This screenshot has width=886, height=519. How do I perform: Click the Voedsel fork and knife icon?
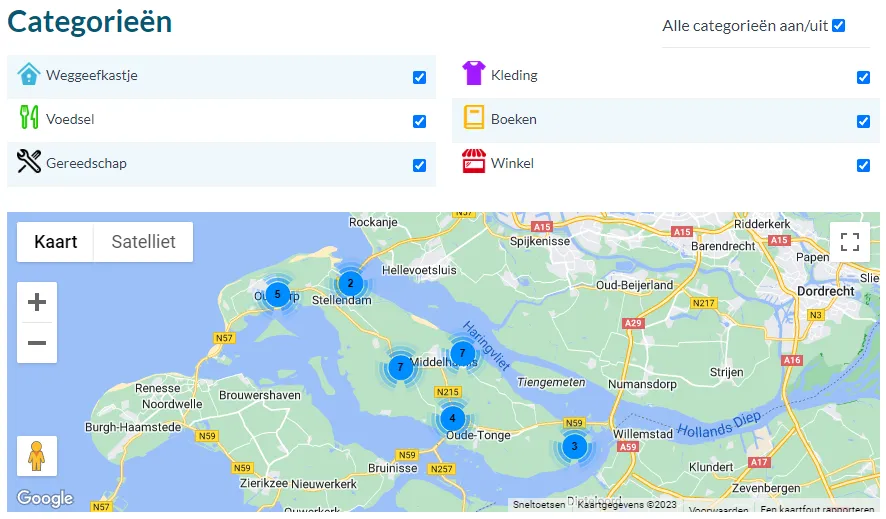click(29, 118)
